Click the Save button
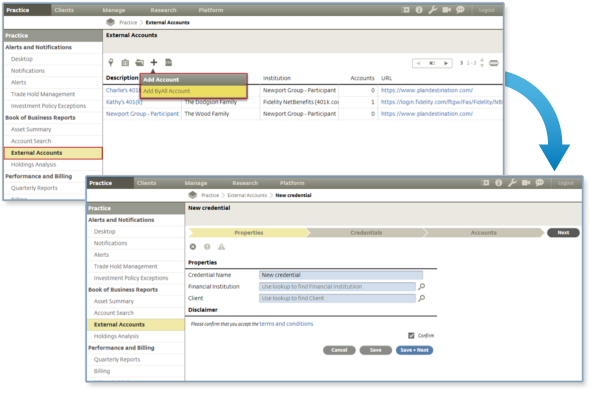590x398 pixels. (376, 350)
